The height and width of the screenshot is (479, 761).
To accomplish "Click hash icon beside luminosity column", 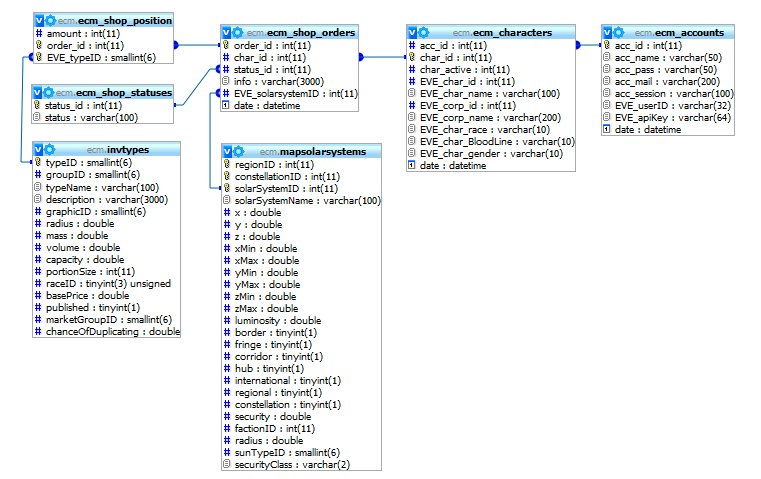I will pyautogui.click(x=227, y=320).
